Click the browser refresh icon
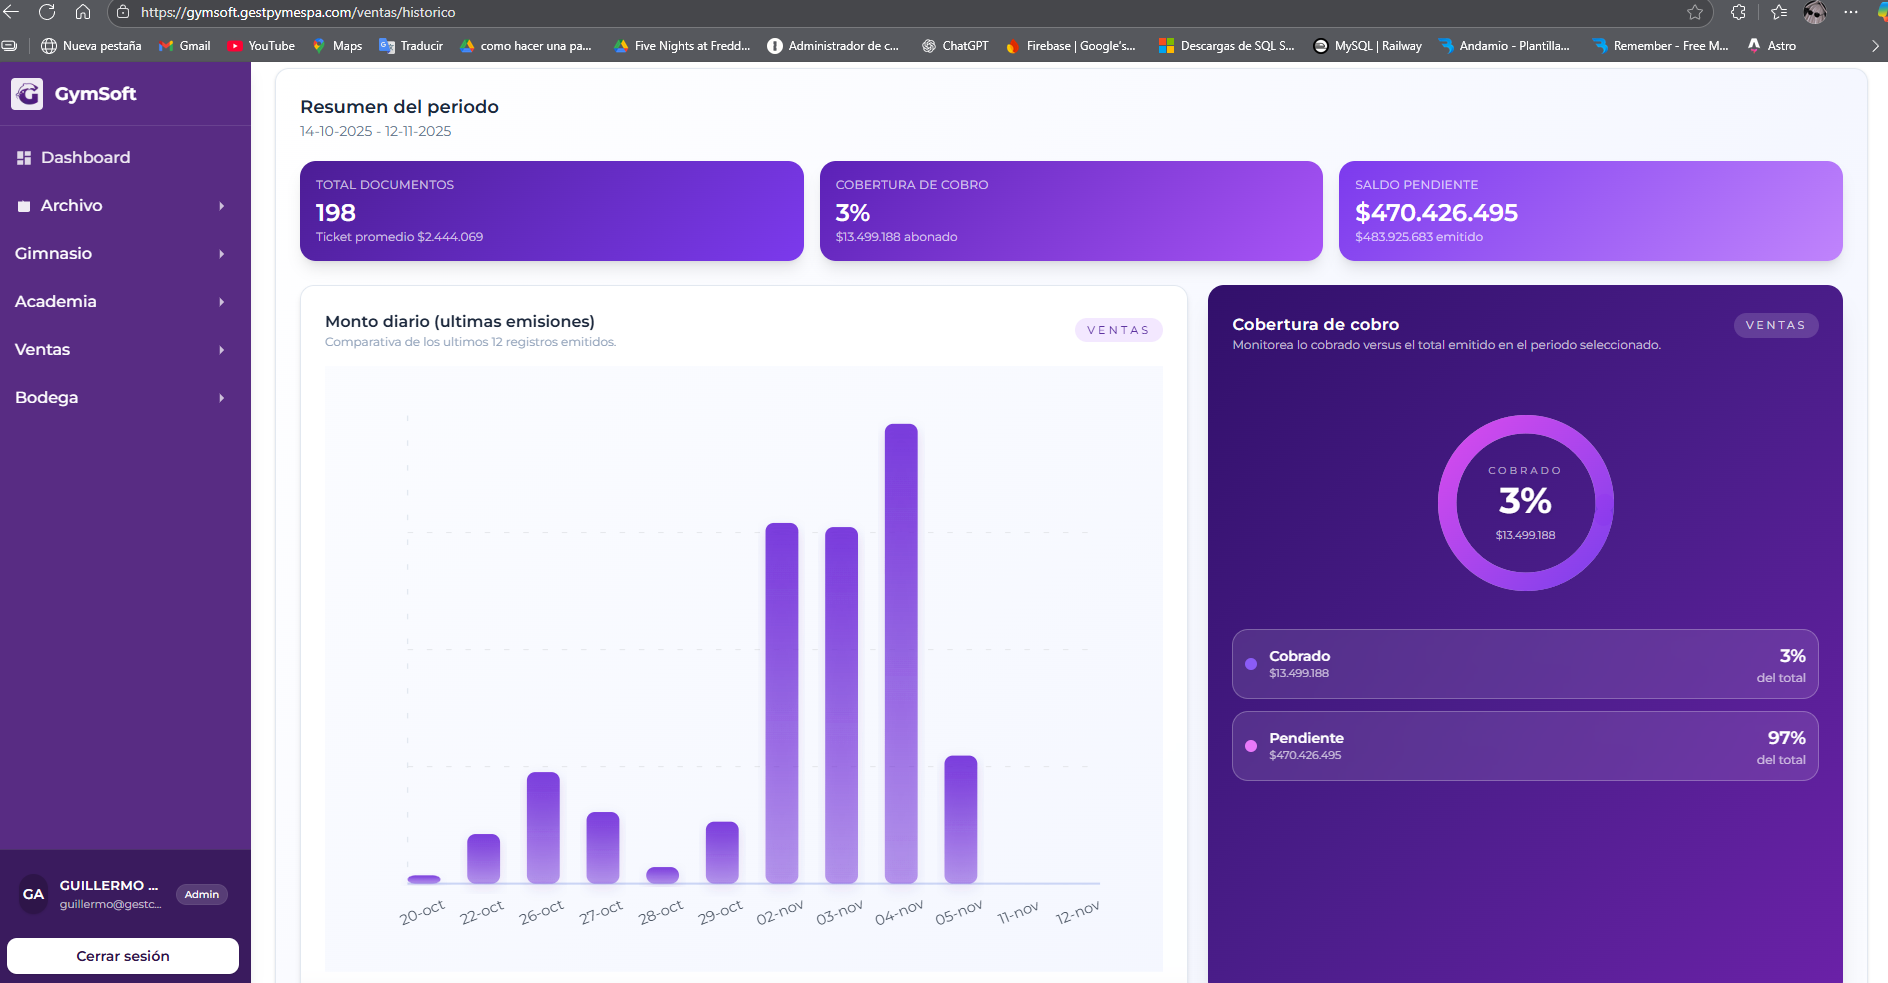 pos(47,12)
